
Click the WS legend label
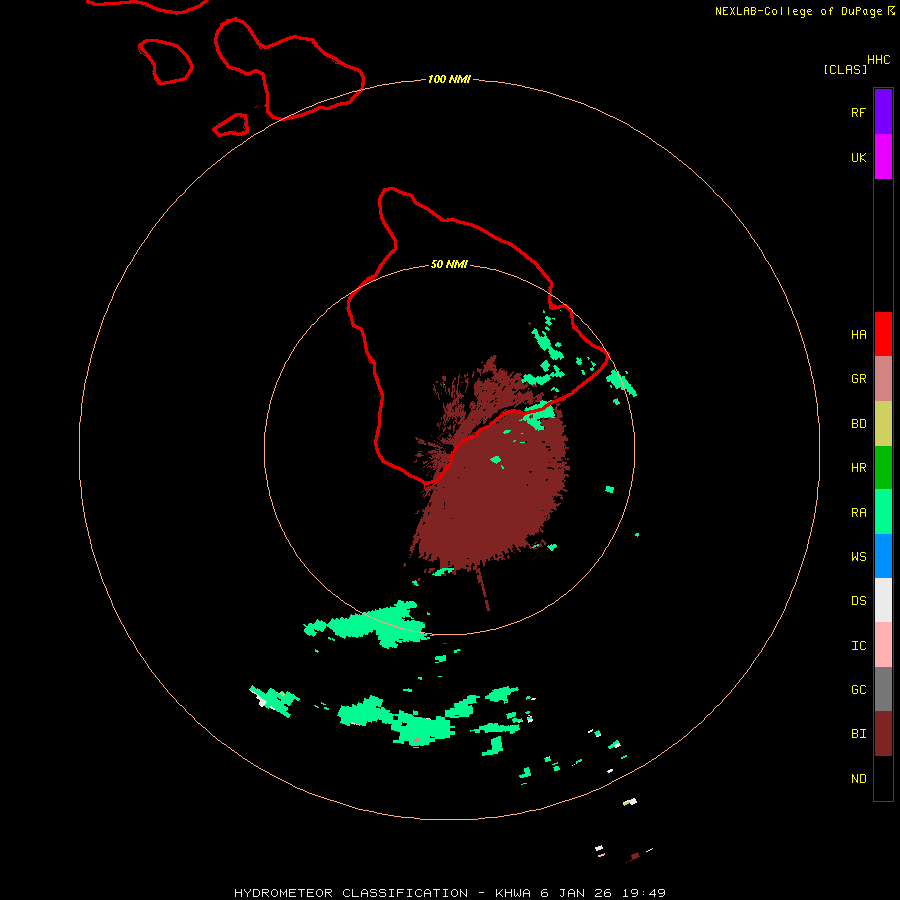[x=858, y=557]
